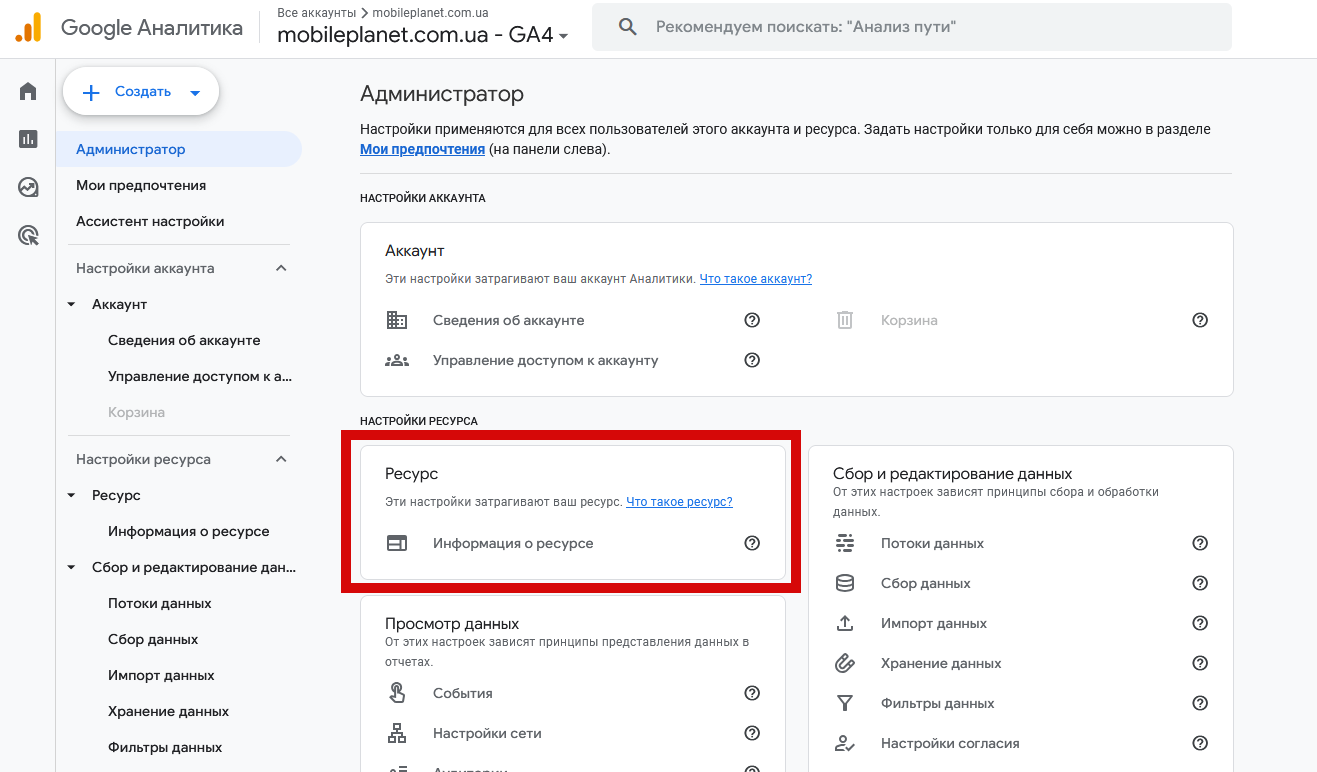Open the Reports bar chart icon
The height and width of the screenshot is (772, 1317).
click(x=28, y=139)
